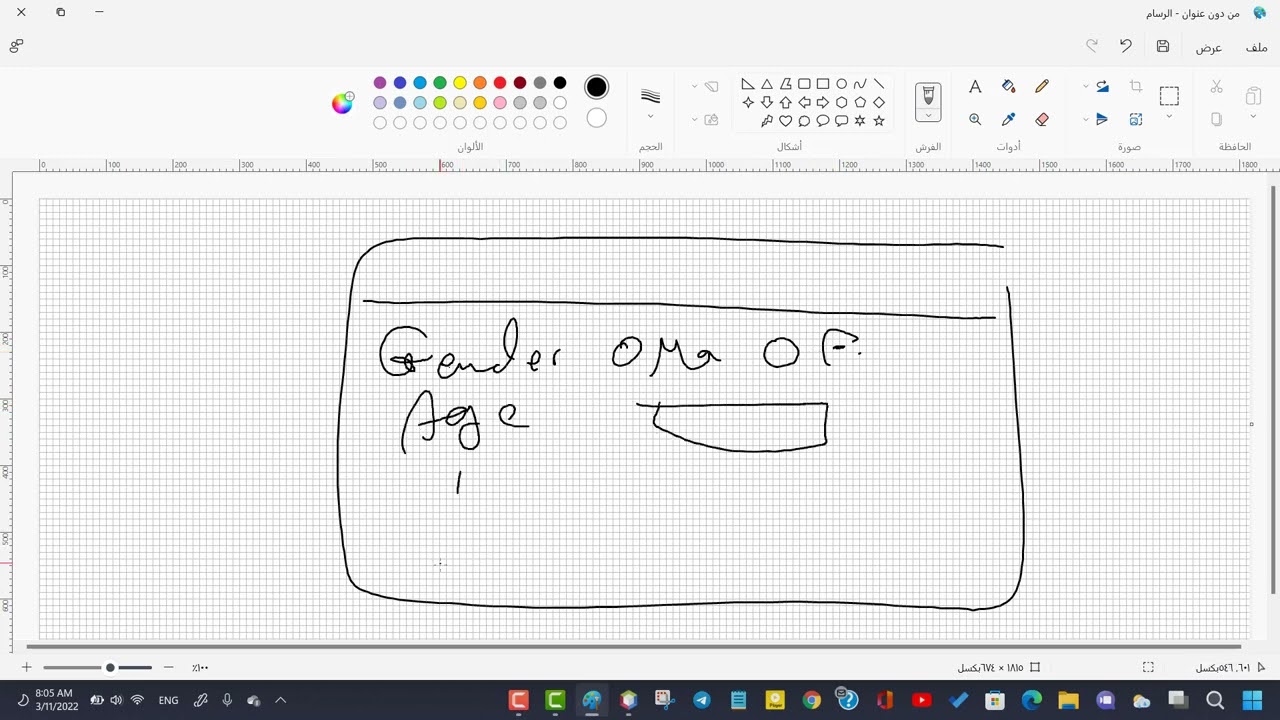This screenshot has height=720, width=1280.
Task: Click the Crop icon
Action: [x=1136, y=87]
